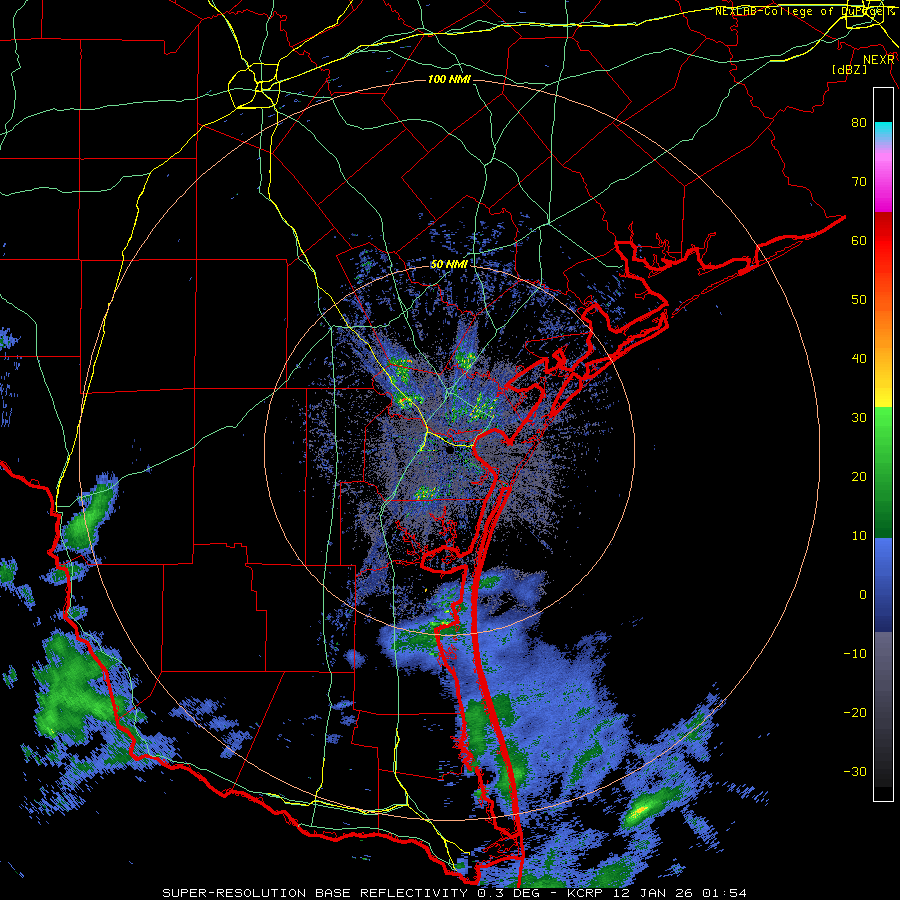This screenshot has width=900, height=900.
Task: Click the green segment of the reflectivity color bar
Action: (x=883, y=472)
